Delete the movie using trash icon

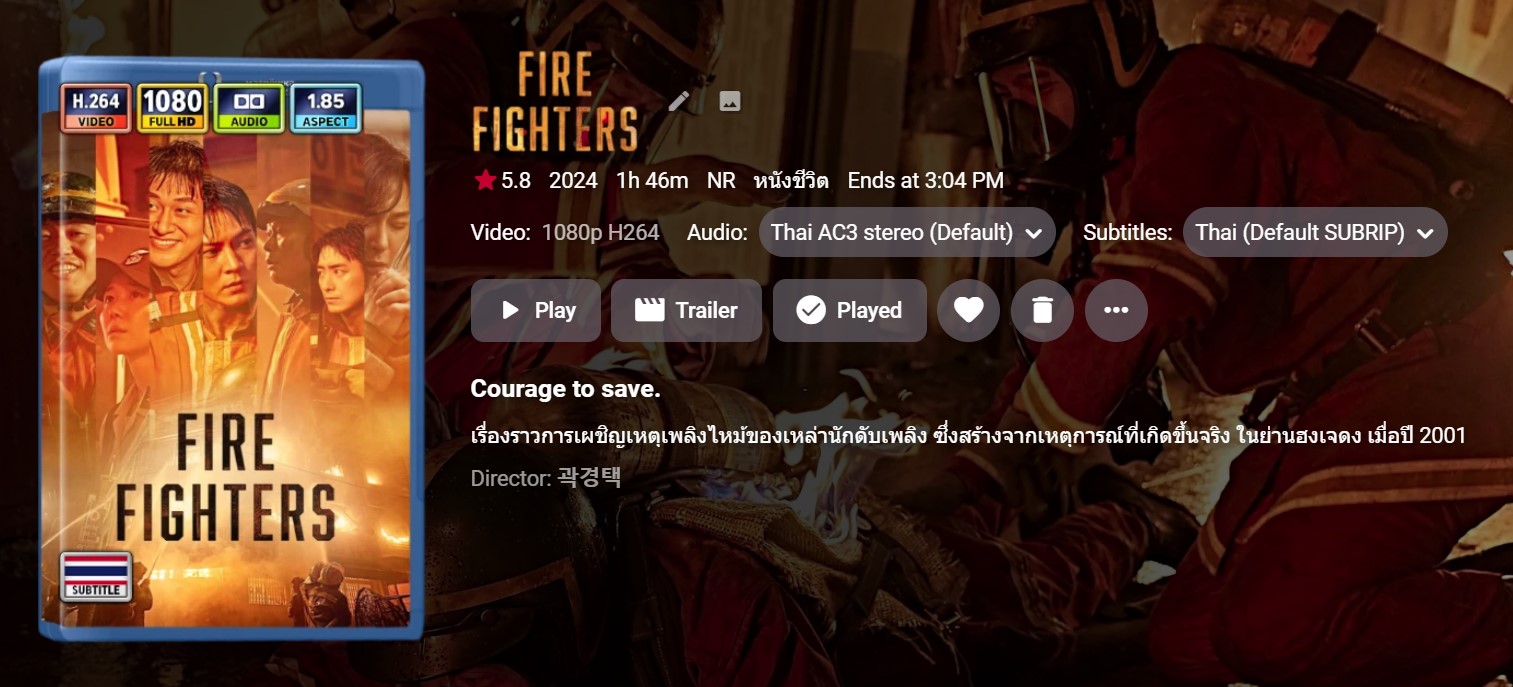pyautogui.click(x=1042, y=310)
